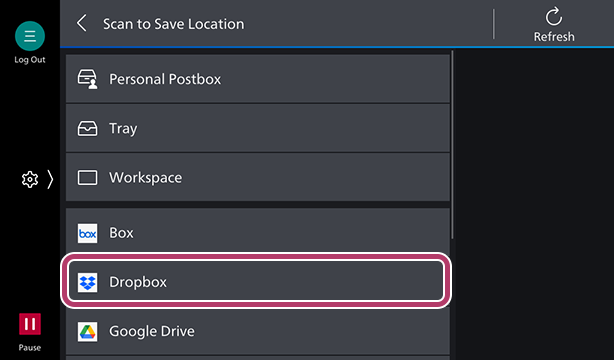This screenshot has width=614, height=360.
Task: Tap the red Pause button icon
Action: tap(30, 324)
